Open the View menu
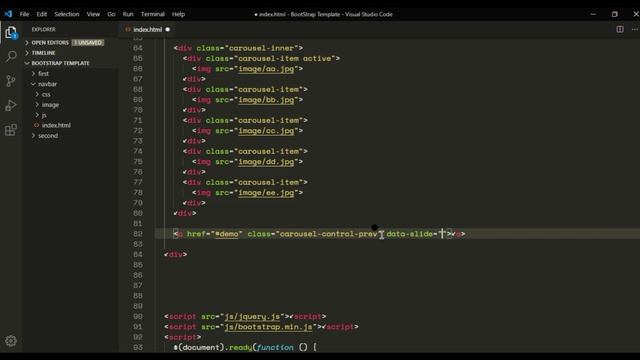Screen dimensions: 640x360 (93, 14)
